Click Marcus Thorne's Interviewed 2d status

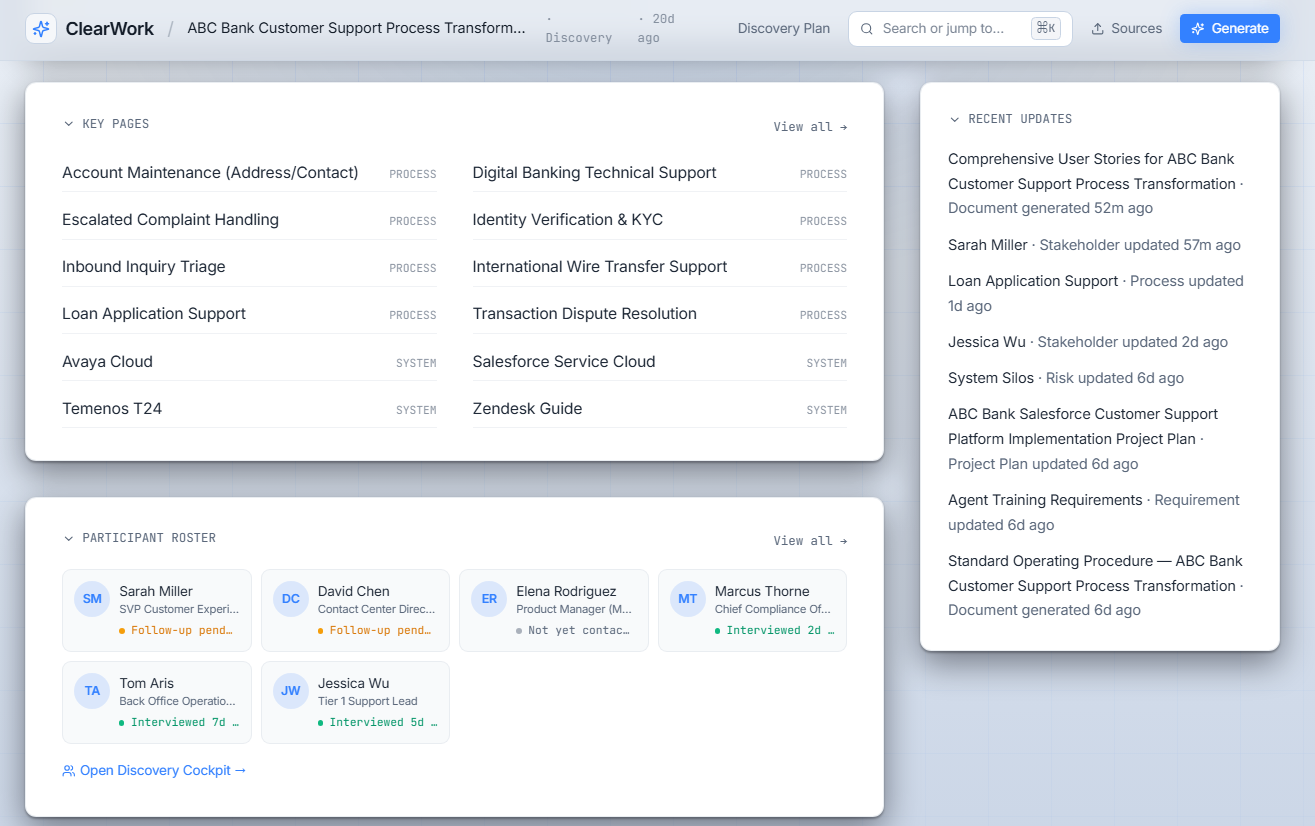pyautogui.click(x=775, y=631)
